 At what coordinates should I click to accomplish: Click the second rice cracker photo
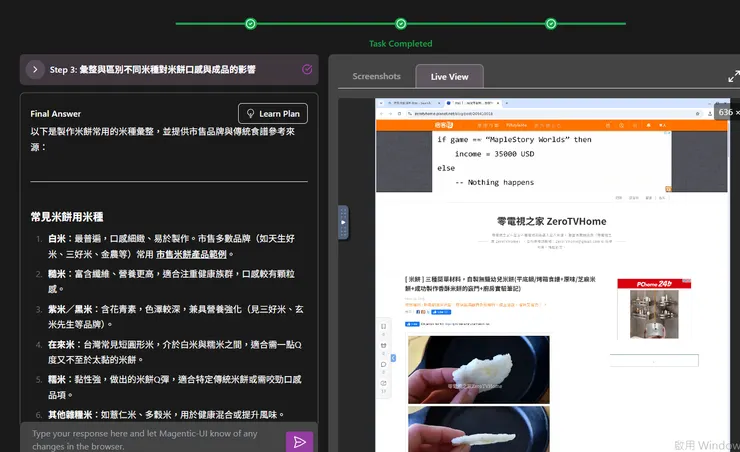point(479,428)
